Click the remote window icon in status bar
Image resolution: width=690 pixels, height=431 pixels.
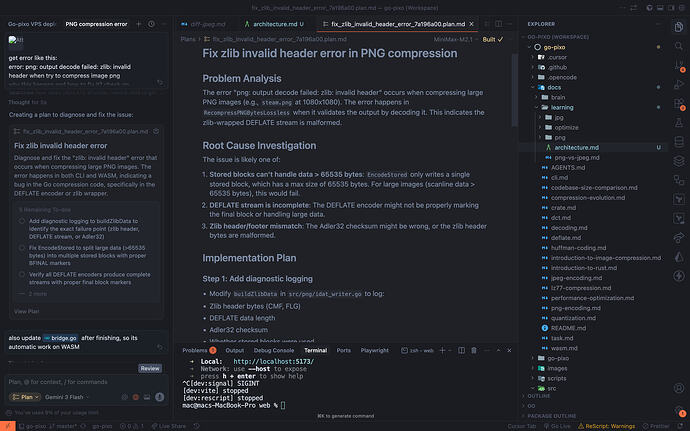coord(7,426)
